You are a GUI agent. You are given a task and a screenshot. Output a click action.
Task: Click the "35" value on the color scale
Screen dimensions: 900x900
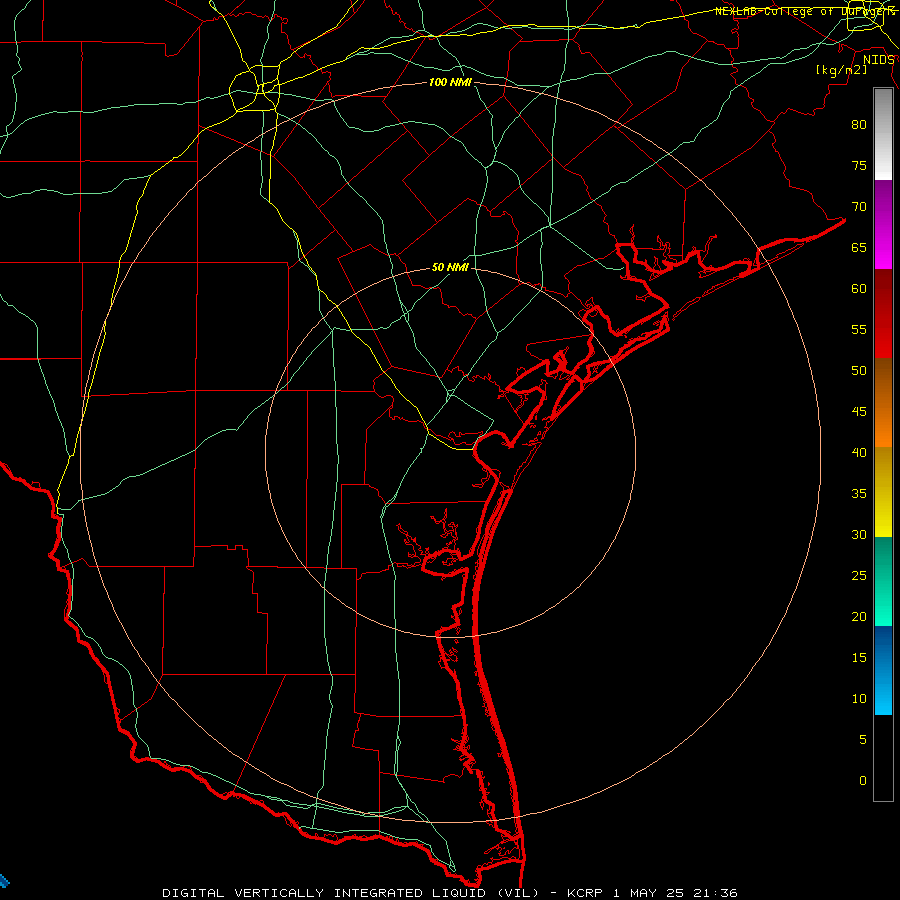click(859, 494)
